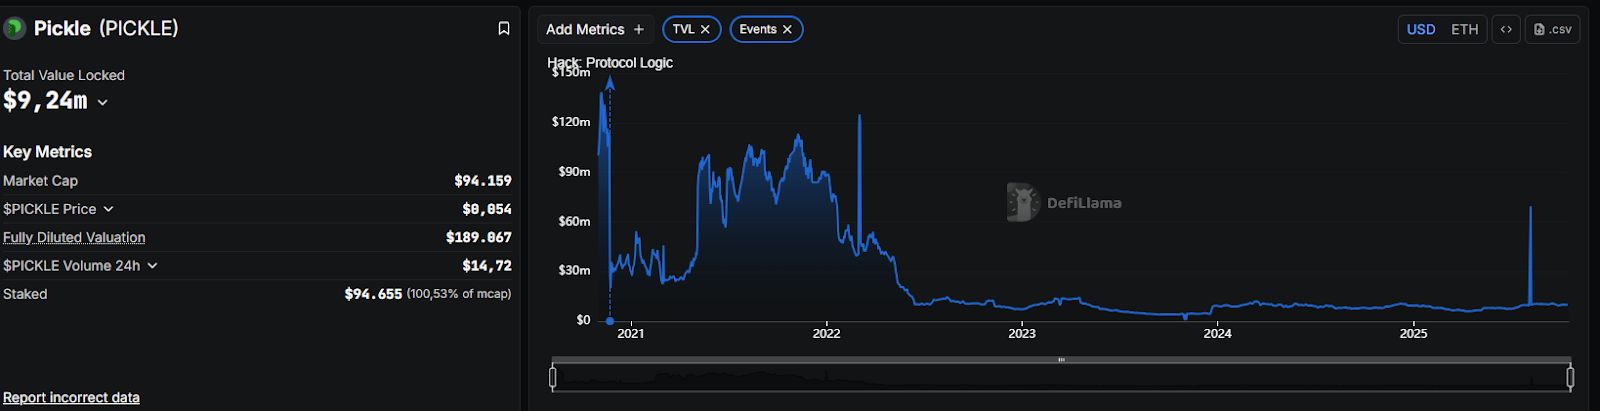
Task: Click the event dot at chart baseline
Action: click(610, 321)
